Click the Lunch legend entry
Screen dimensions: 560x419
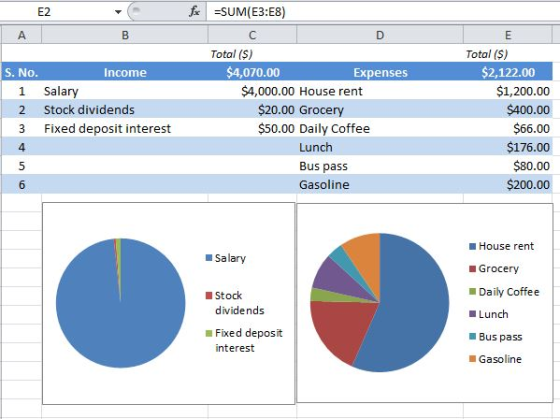[x=489, y=314]
